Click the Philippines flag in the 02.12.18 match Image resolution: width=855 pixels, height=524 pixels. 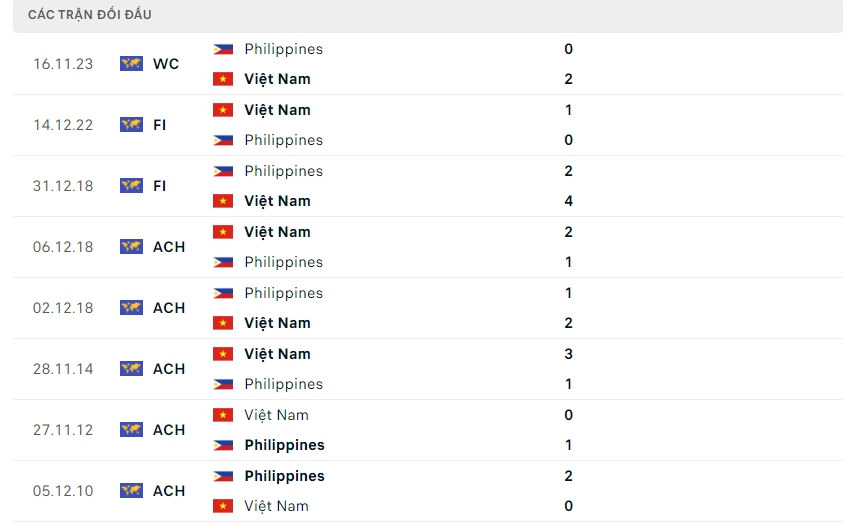(x=223, y=293)
